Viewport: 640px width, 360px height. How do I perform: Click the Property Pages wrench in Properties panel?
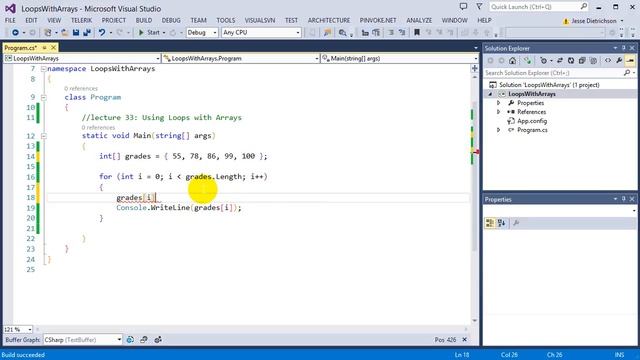516,223
